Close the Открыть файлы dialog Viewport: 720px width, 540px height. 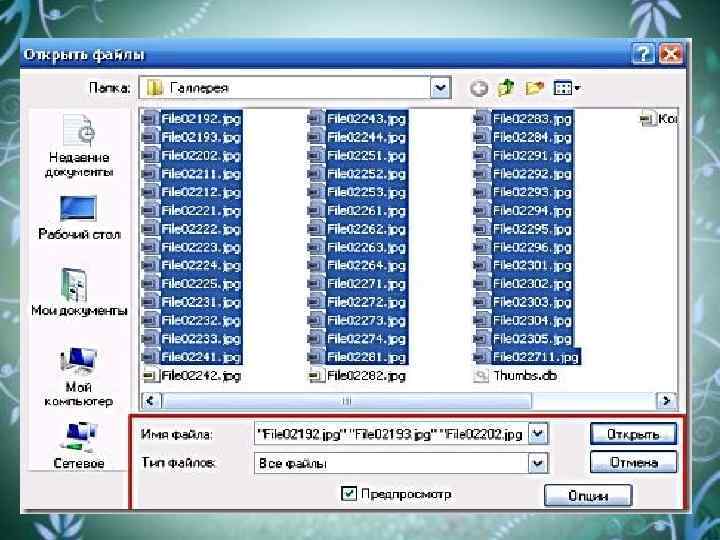point(670,54)
